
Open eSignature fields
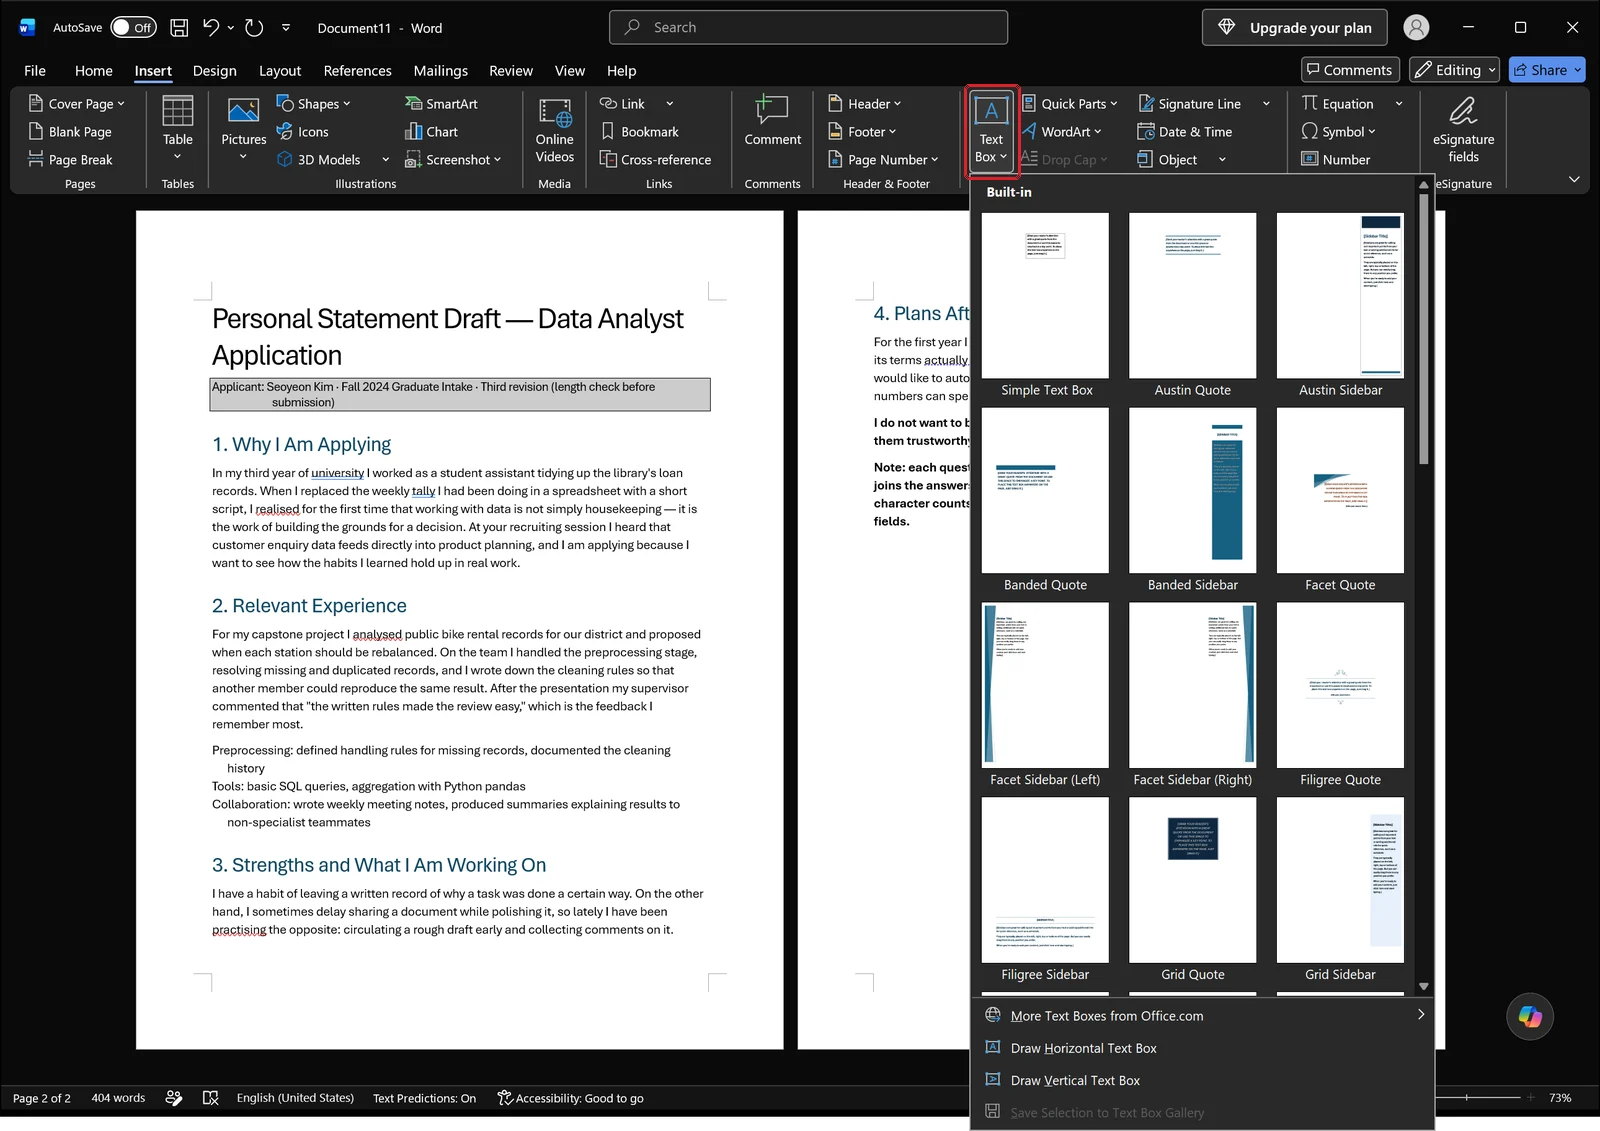(1463, 130)
